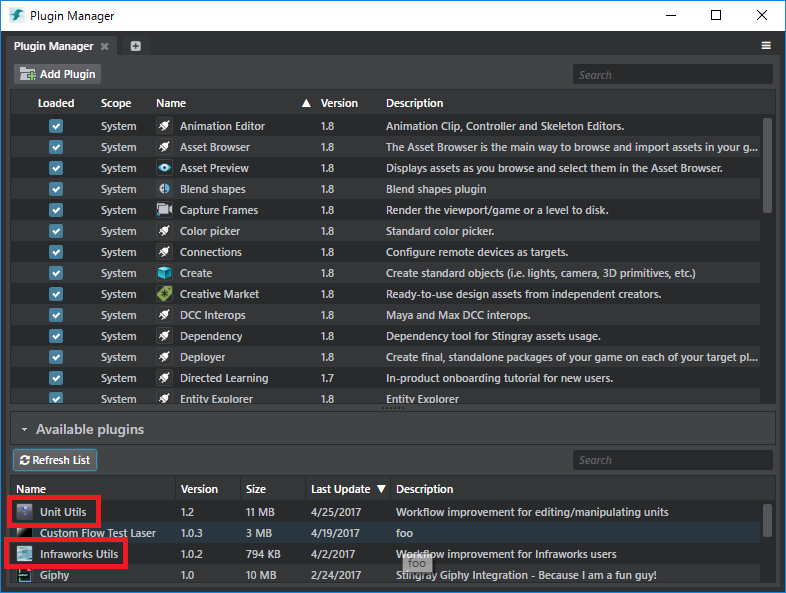Viewport: 786px width, 593px height.
Task: Sort by Loaded column header
Action: 56,103
